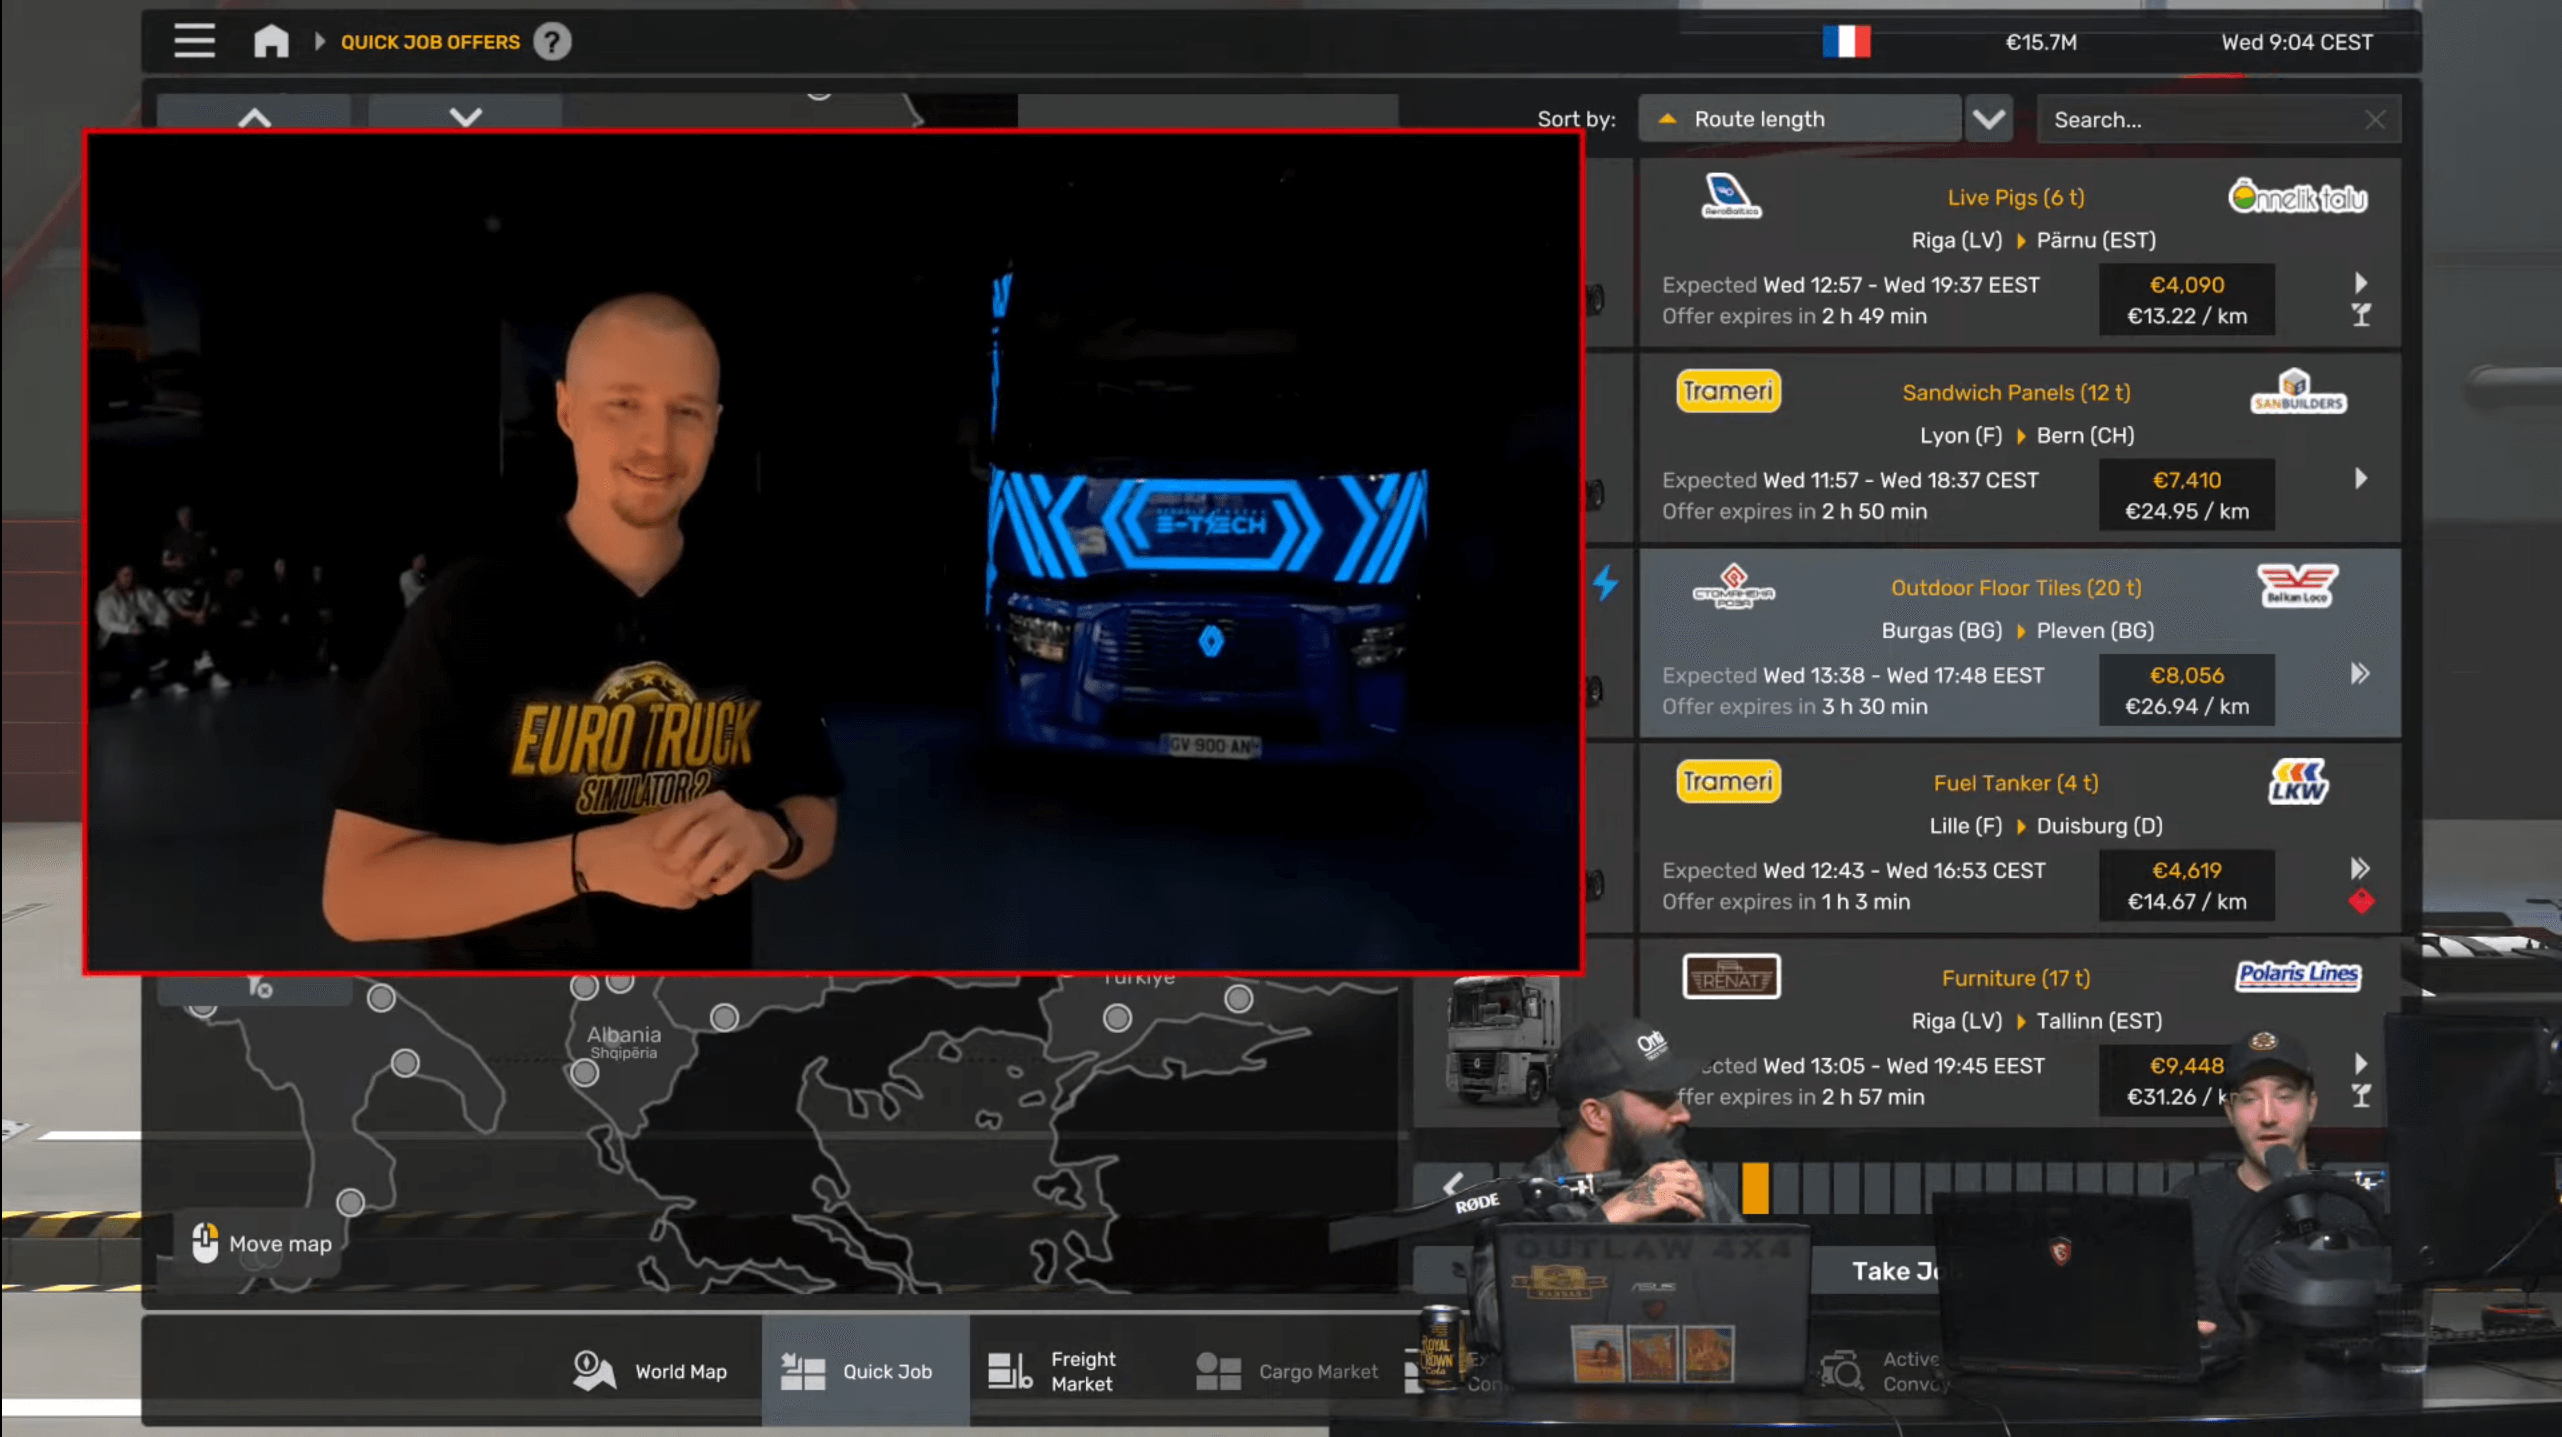Click the French flag icon
2562x1437 pixels.
[x=1846, y=42]
